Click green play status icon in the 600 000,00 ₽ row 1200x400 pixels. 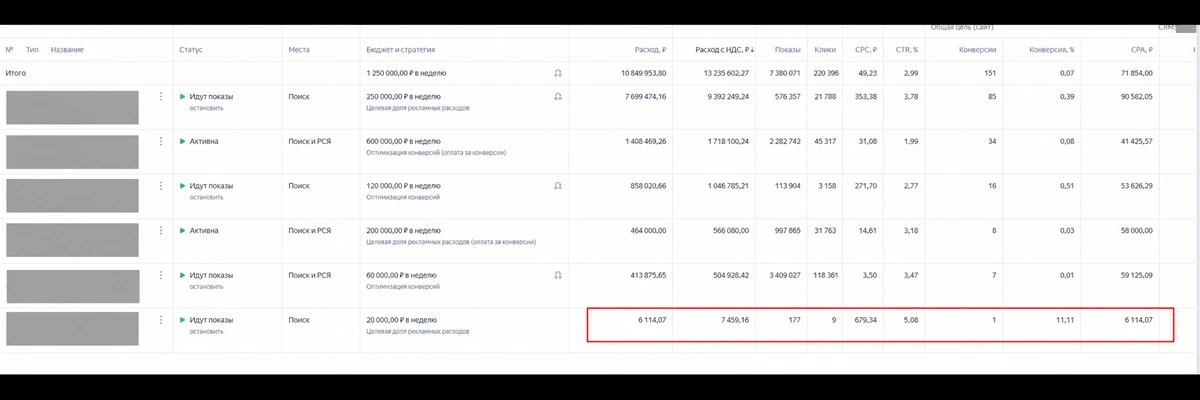point(183,141)
